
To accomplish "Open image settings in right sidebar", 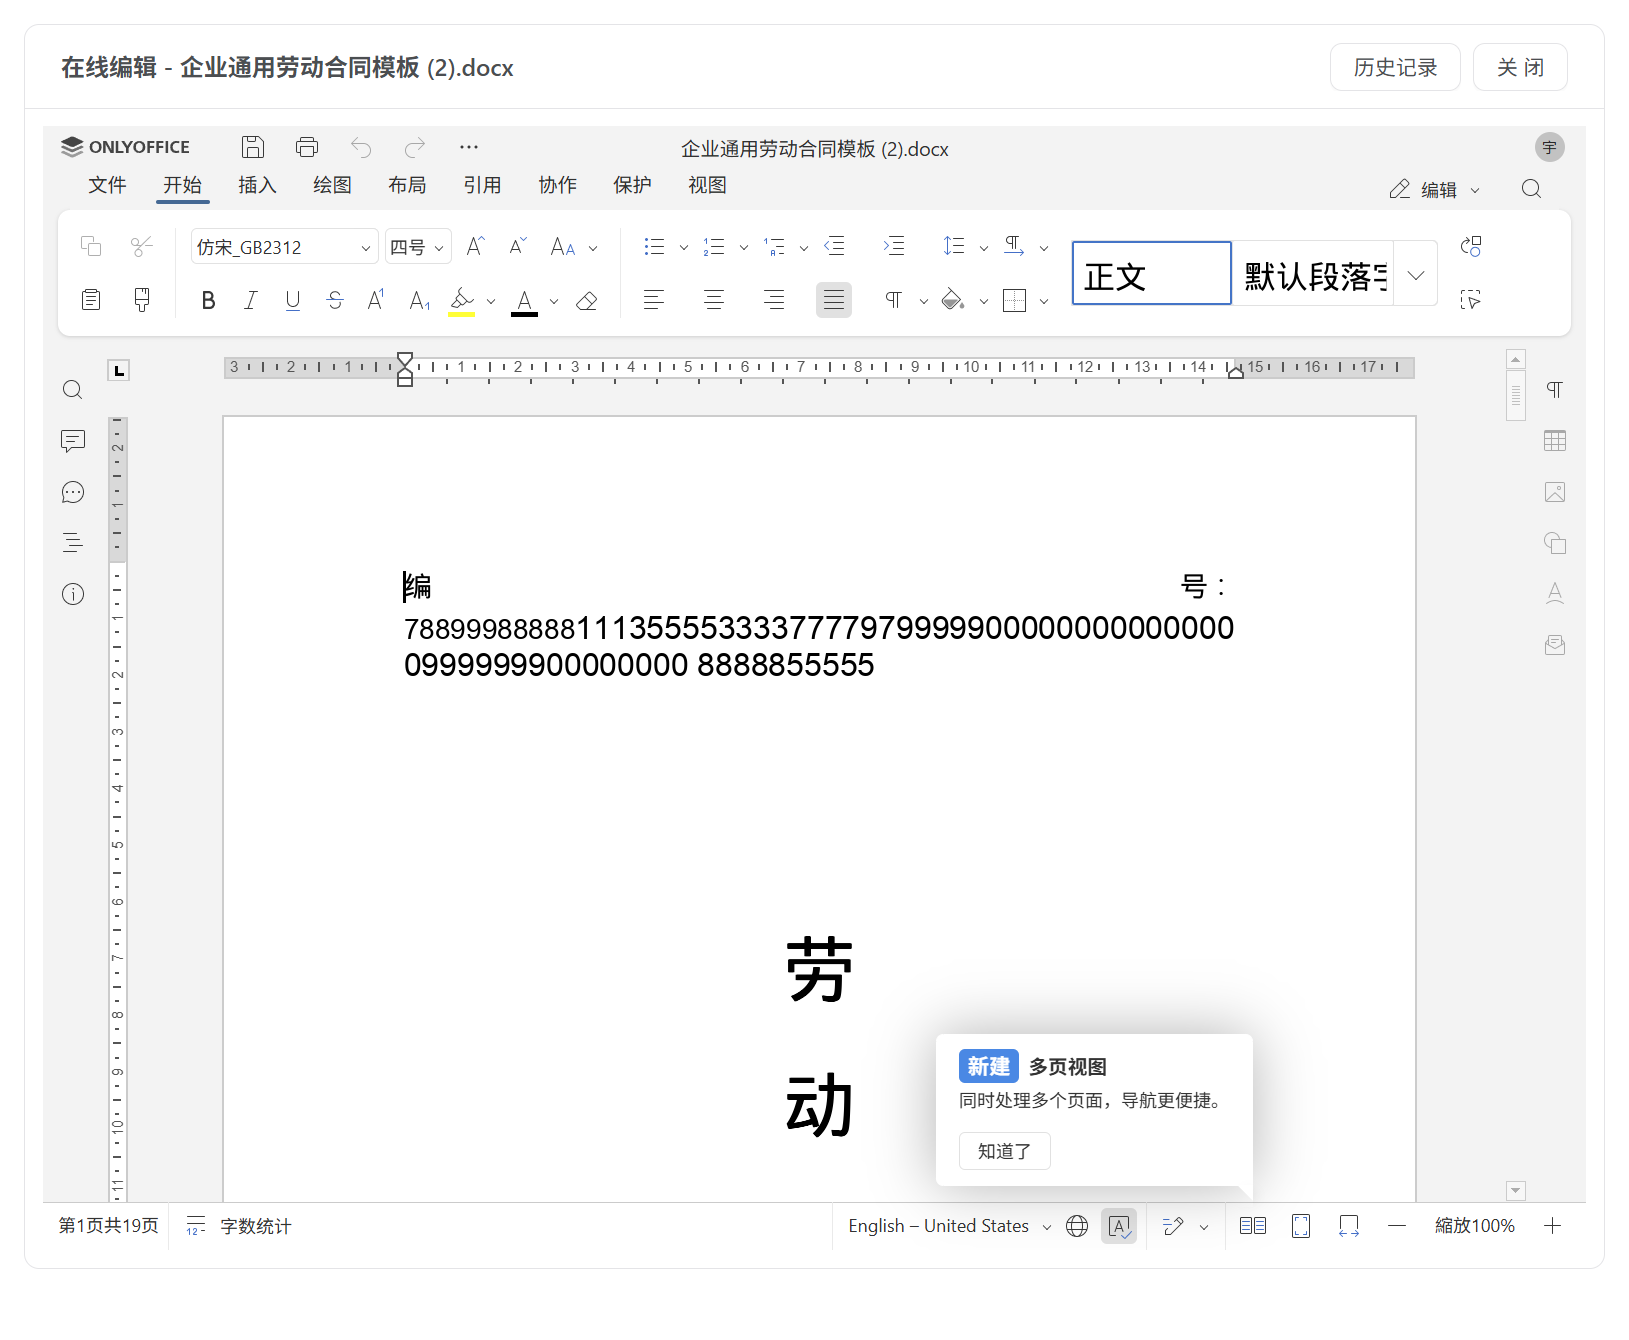I will [x=1555, y=492].
